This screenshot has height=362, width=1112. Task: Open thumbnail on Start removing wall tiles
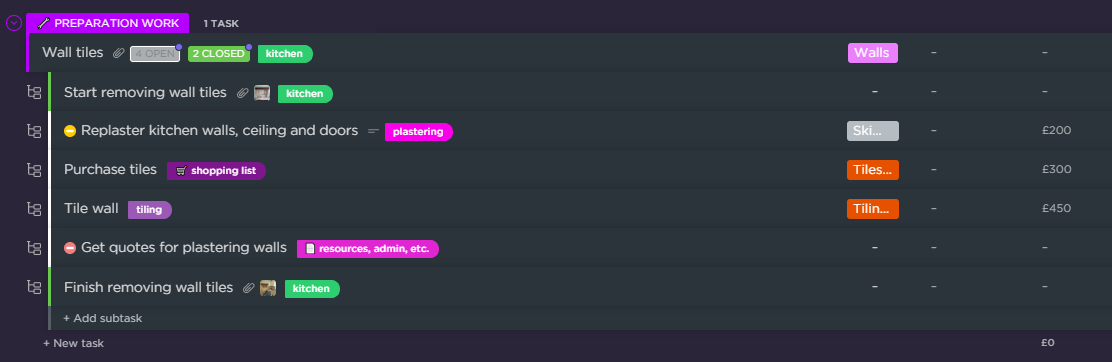[x=262, y=93]
